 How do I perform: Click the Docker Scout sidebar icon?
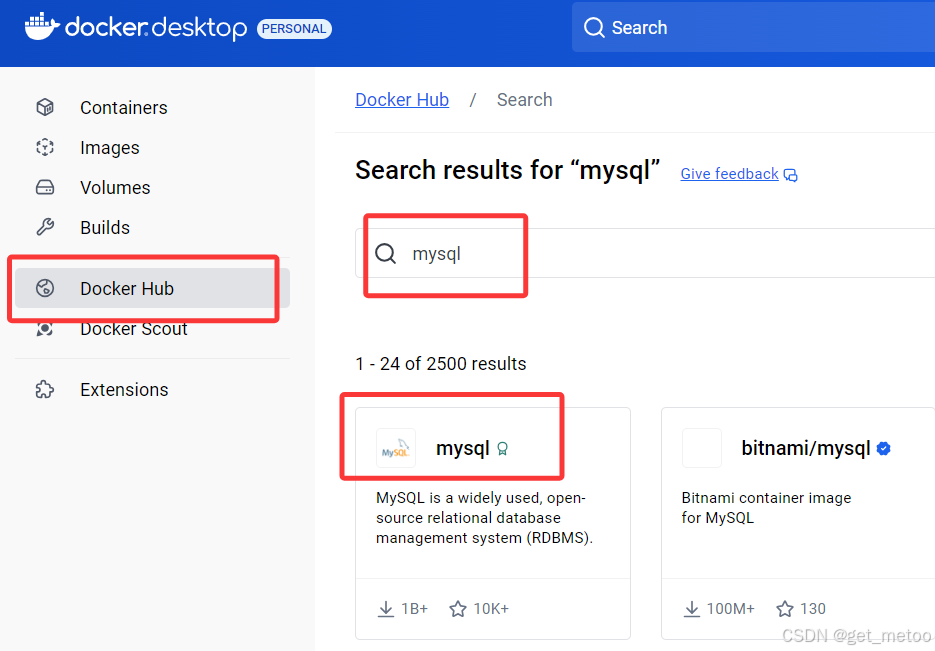click(45, 328)
